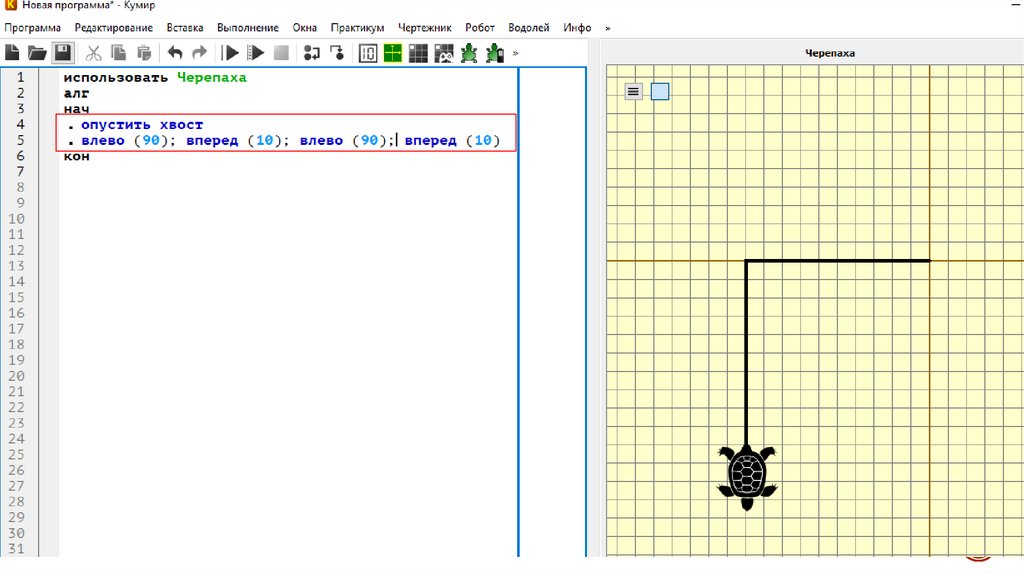The height and width of the screenshot is (574, 1024).
Task: Expand the toolbar overflow chevron
Action: pyautogui.click(x=516, y=53)
